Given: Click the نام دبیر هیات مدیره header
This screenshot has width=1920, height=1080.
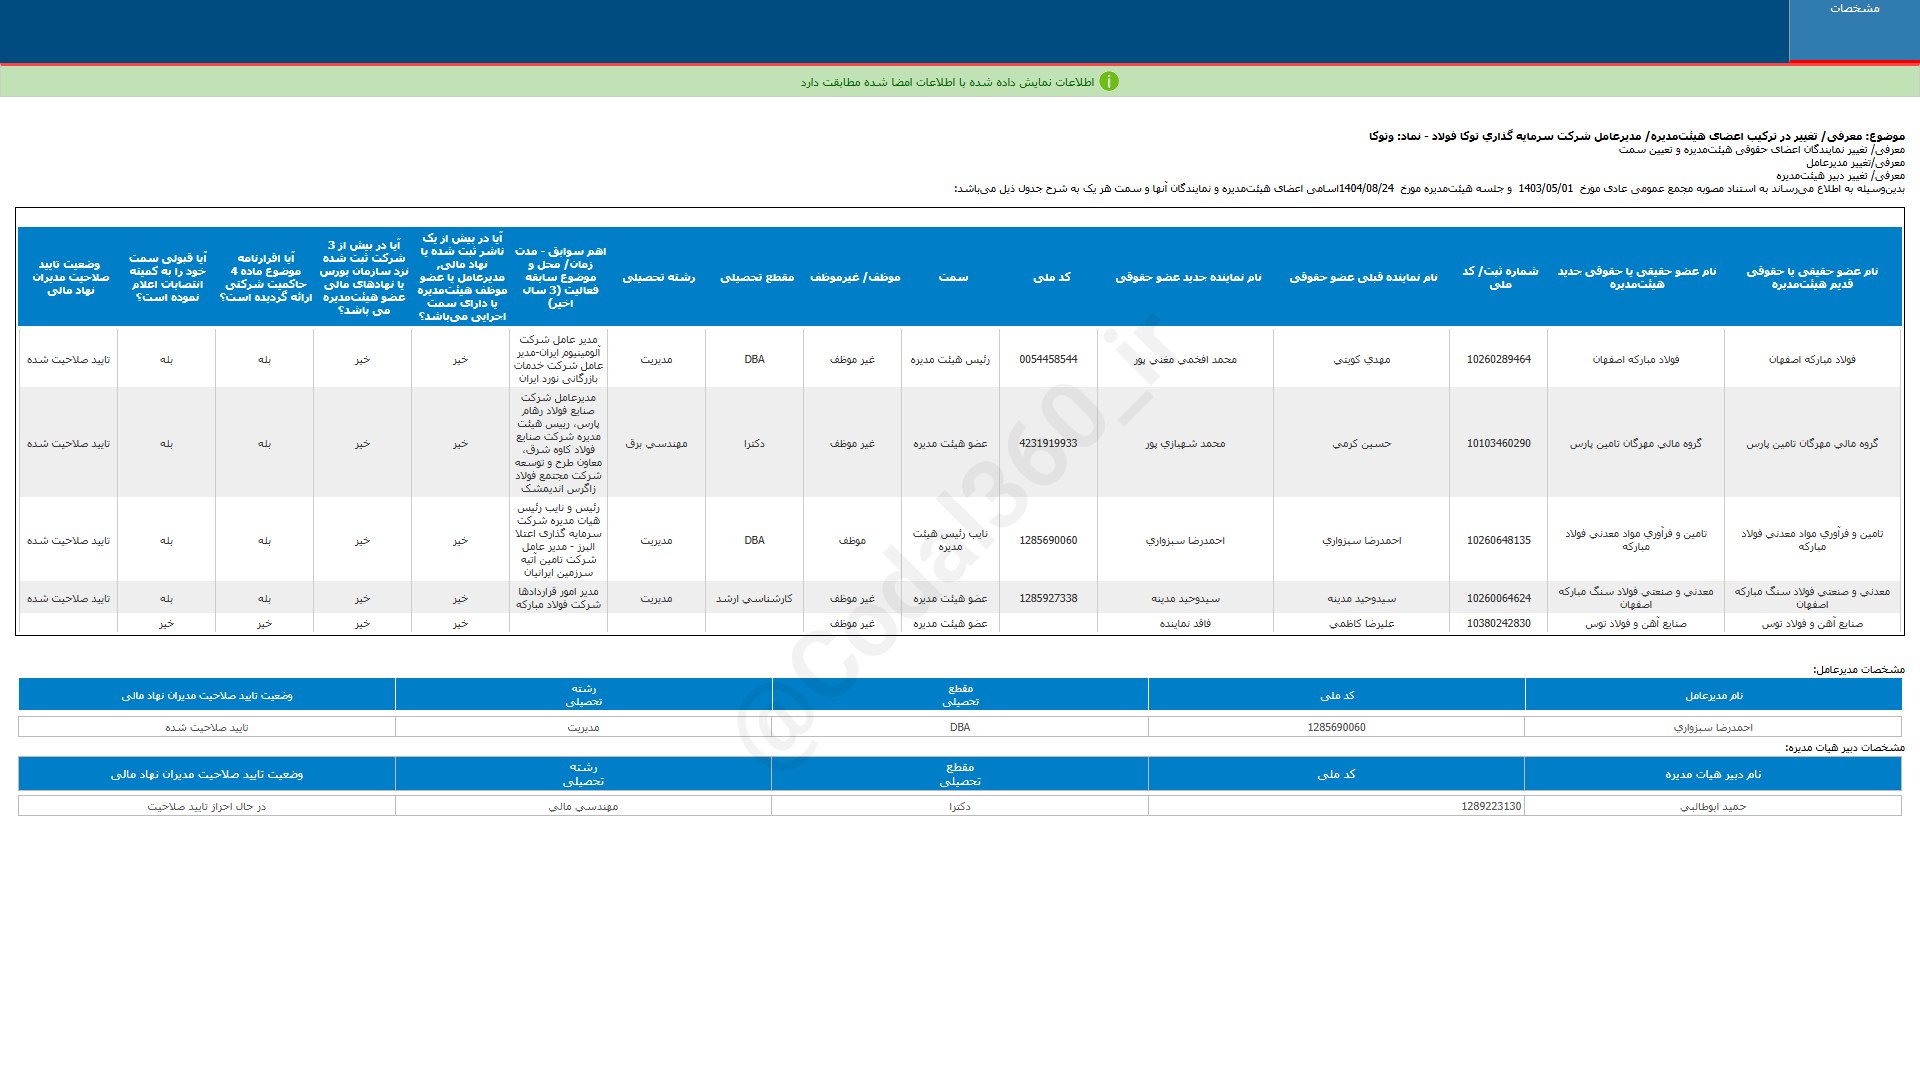Looking at the screenshot, I should tap(1713, 774).
